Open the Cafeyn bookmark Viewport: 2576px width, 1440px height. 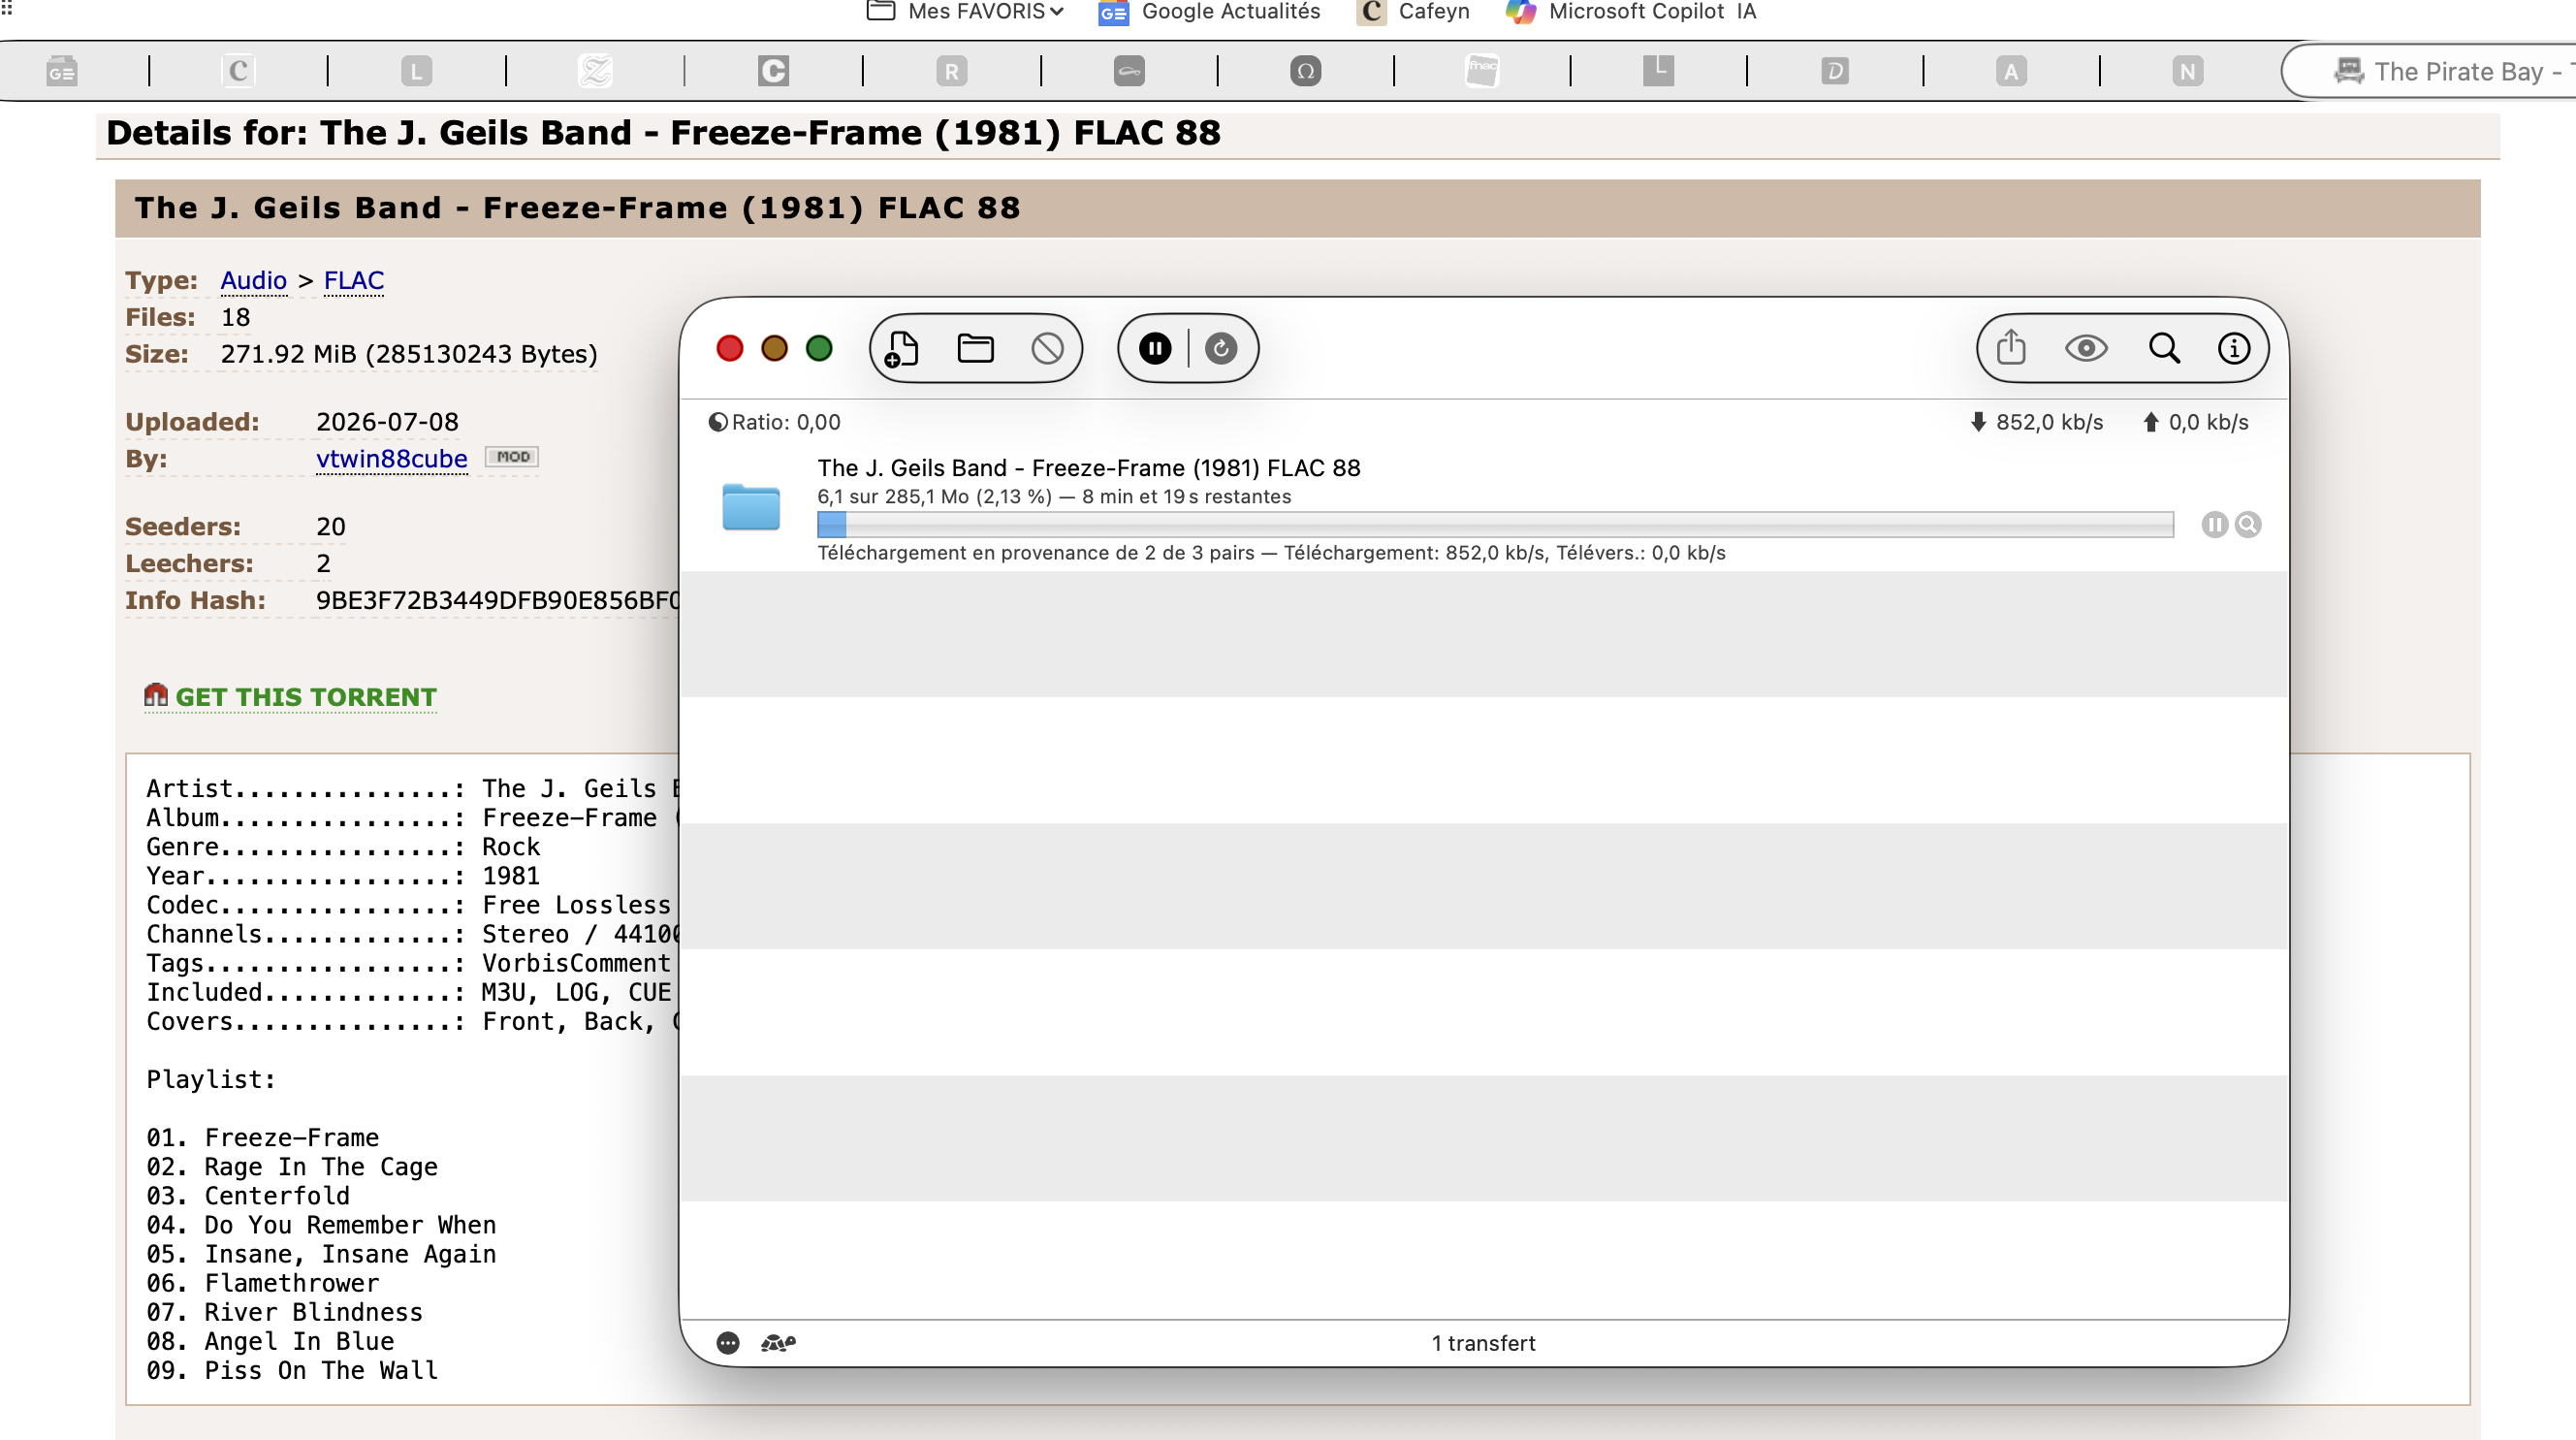(1413, 12)
